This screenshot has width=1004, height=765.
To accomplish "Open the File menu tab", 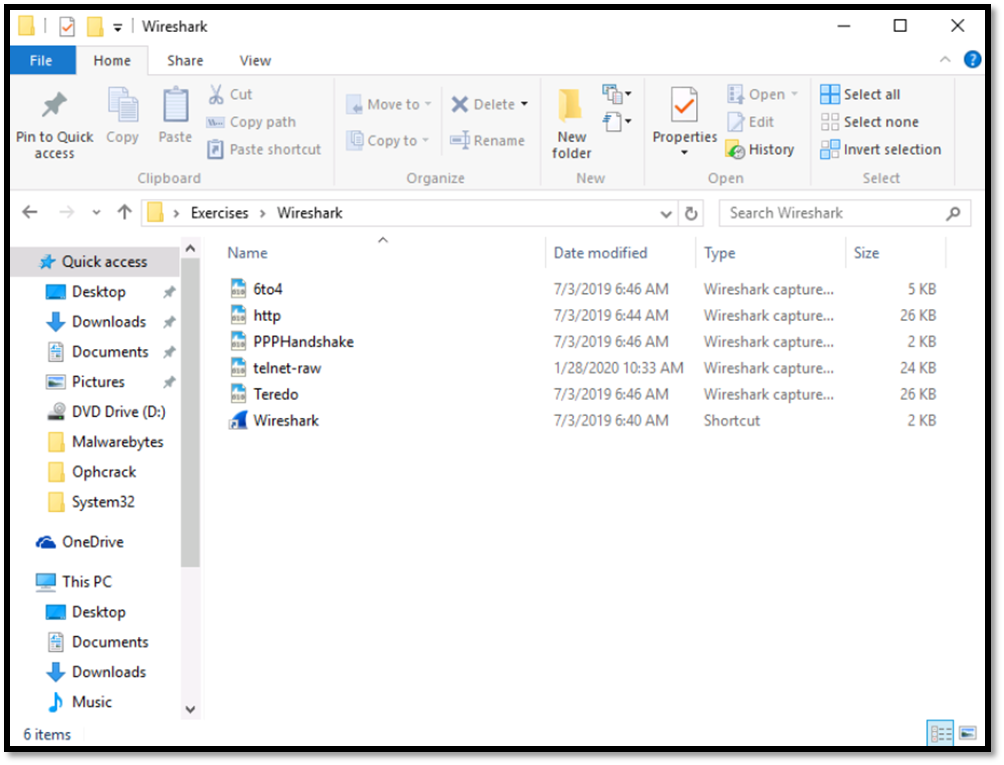I will 42,61.
